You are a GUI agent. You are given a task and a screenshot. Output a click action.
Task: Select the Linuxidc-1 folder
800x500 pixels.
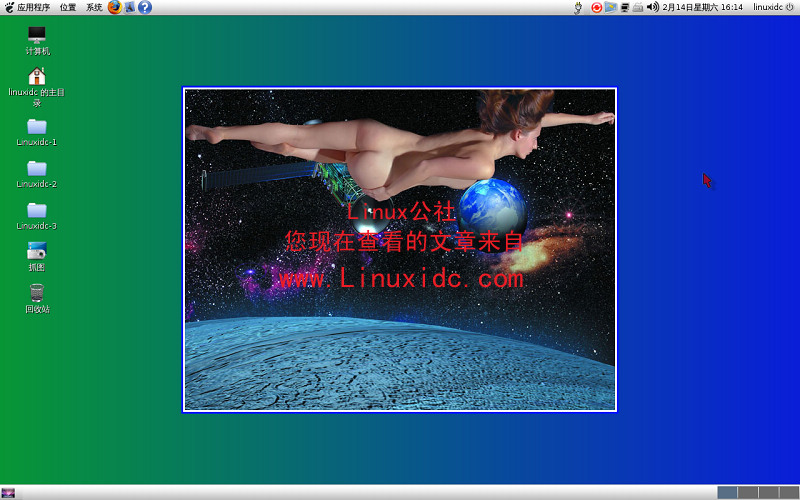pyautogui.click(x=37, y=133)
